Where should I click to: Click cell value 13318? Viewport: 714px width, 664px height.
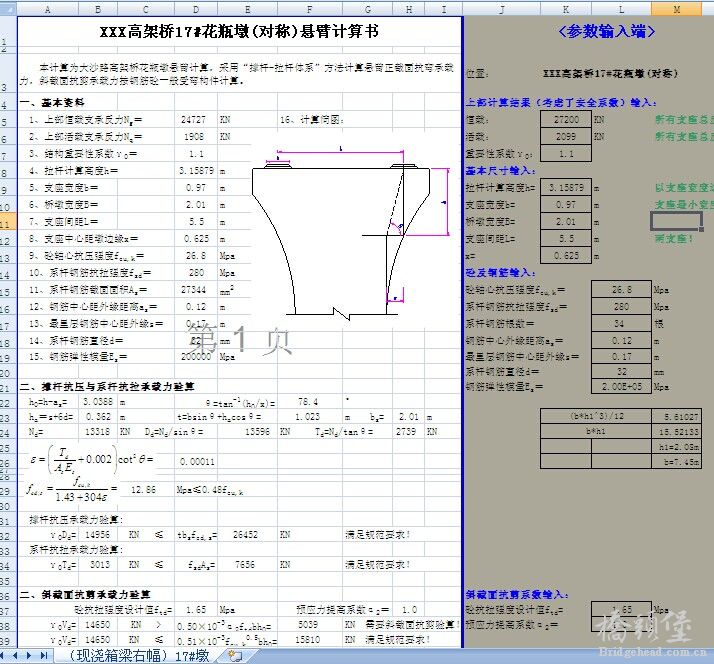pos(97,431)
